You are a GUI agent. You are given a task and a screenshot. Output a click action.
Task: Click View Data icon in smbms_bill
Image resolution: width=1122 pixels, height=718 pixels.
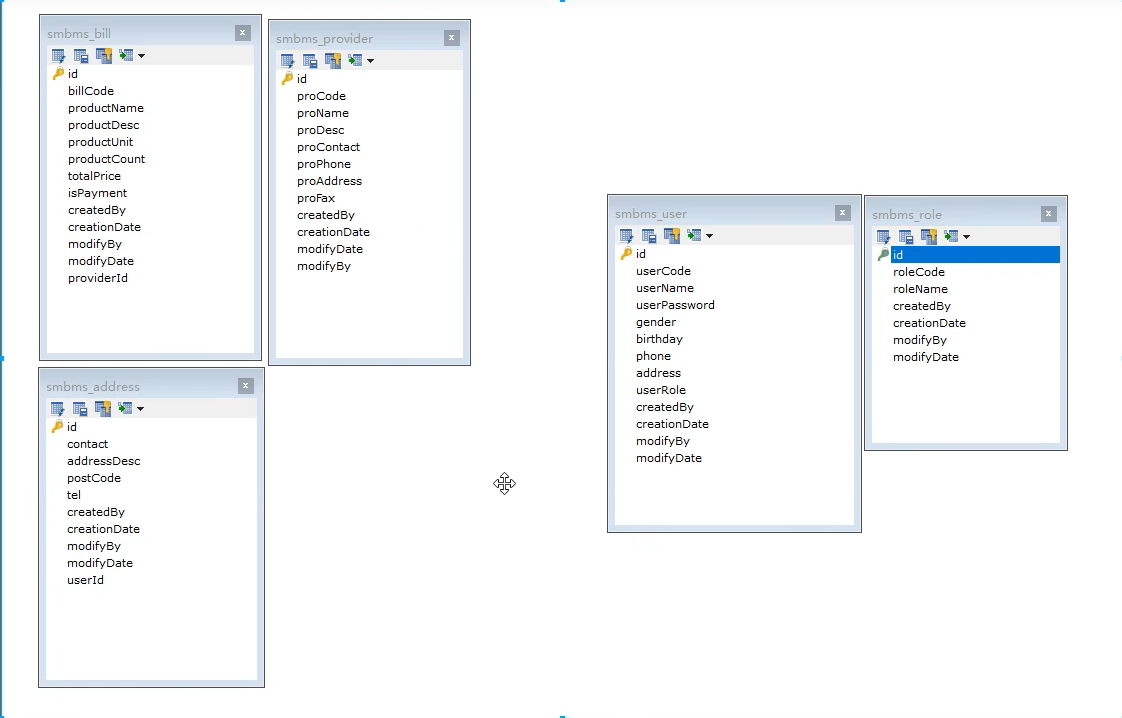point(126,55)
